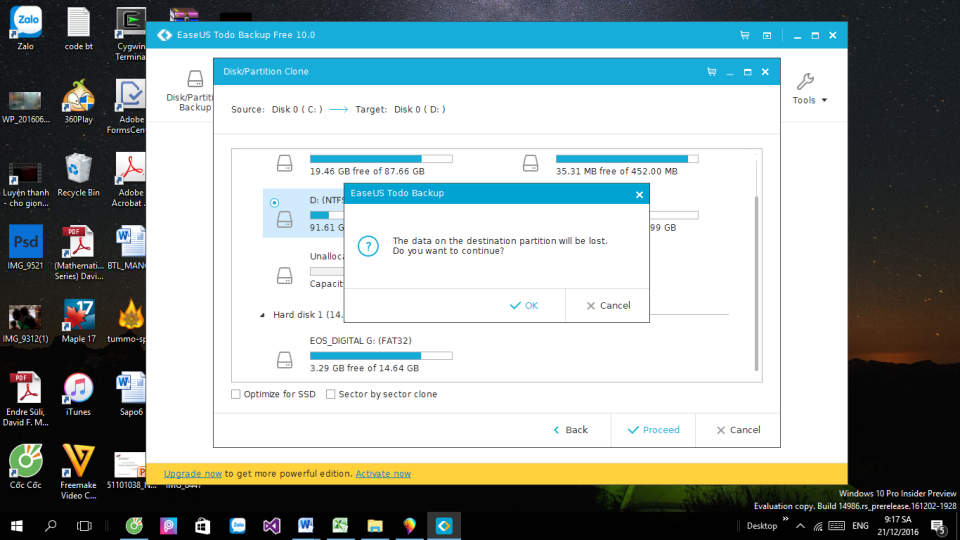Tick the Sector by sector clone checkbox
Viewport: 960px width, 540px height.
tap(331, 394)
